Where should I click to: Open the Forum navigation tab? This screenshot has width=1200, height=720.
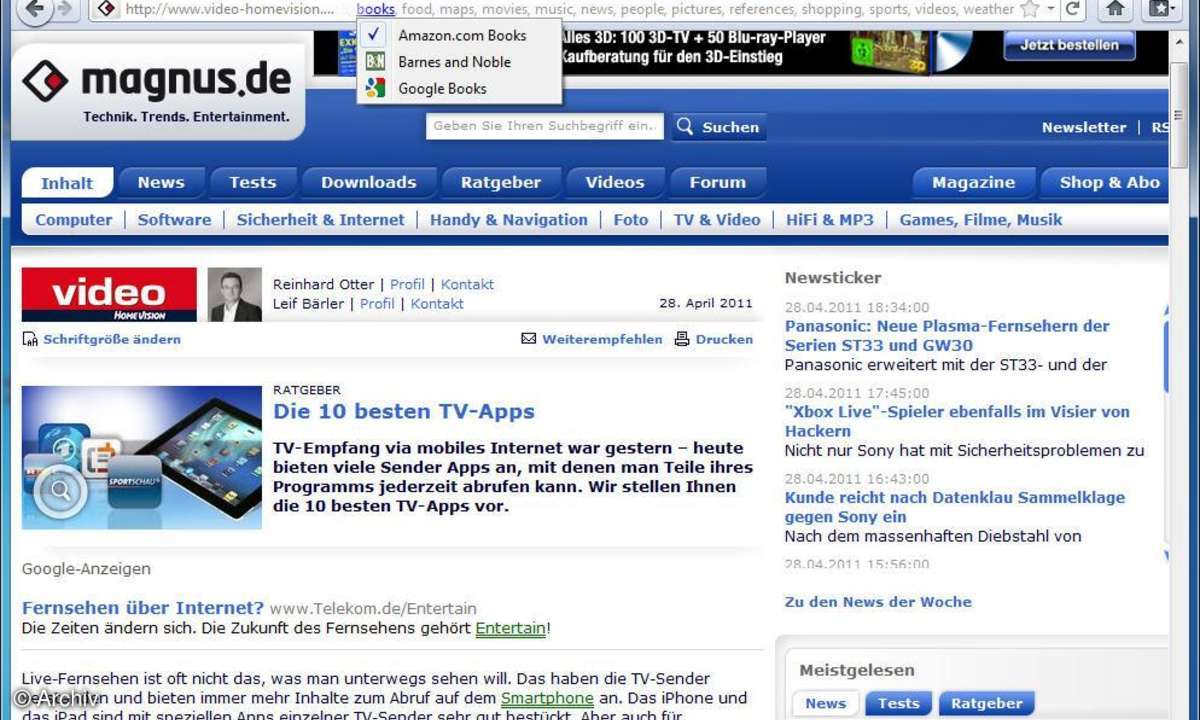pos(717,182)
